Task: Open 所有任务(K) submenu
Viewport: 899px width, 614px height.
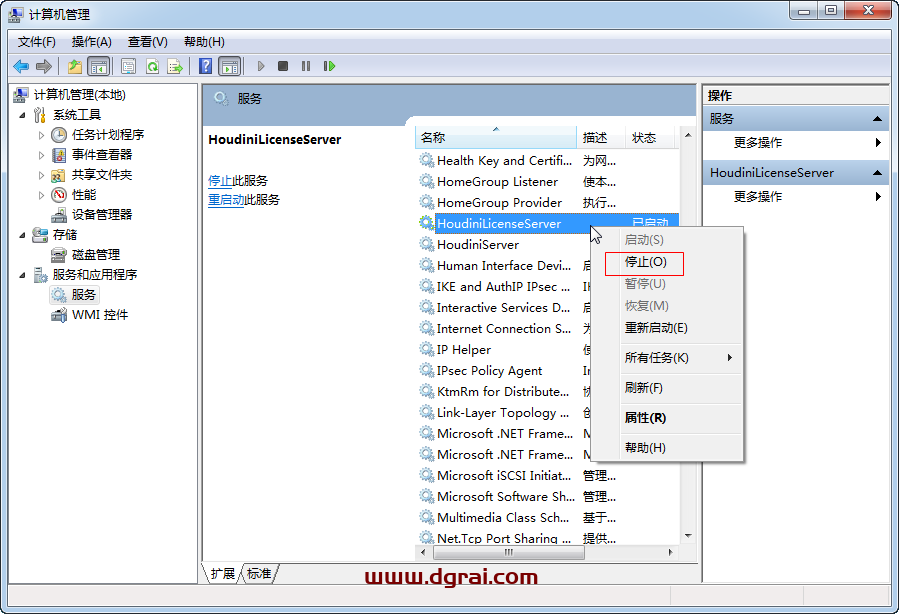Action: pos(667,358)
